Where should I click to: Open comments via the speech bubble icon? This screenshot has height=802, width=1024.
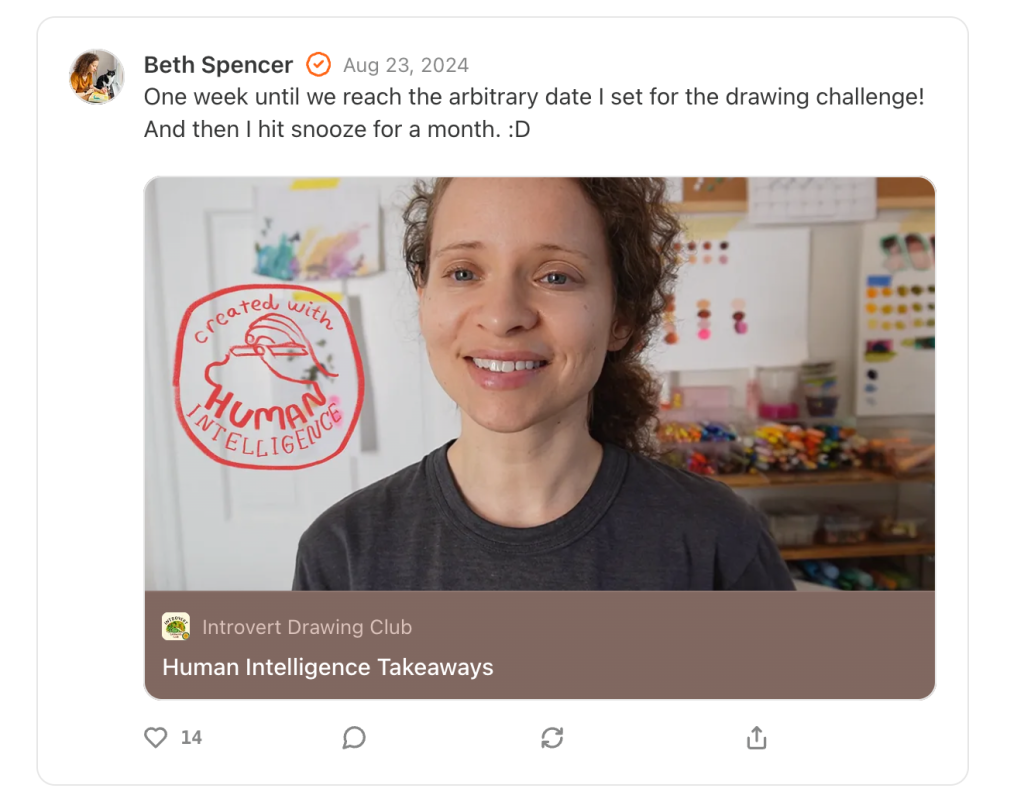pyautogui.click(x=354, y=738)
